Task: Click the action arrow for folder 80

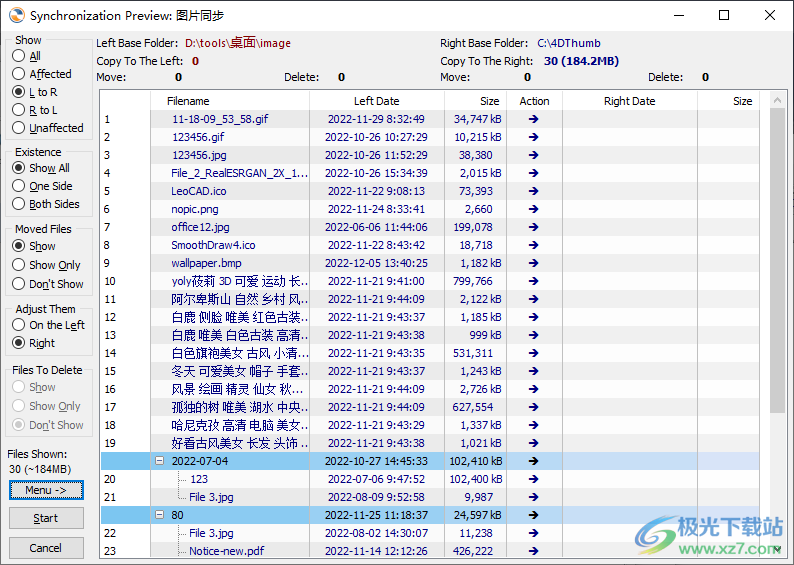Action: point(533,515)
